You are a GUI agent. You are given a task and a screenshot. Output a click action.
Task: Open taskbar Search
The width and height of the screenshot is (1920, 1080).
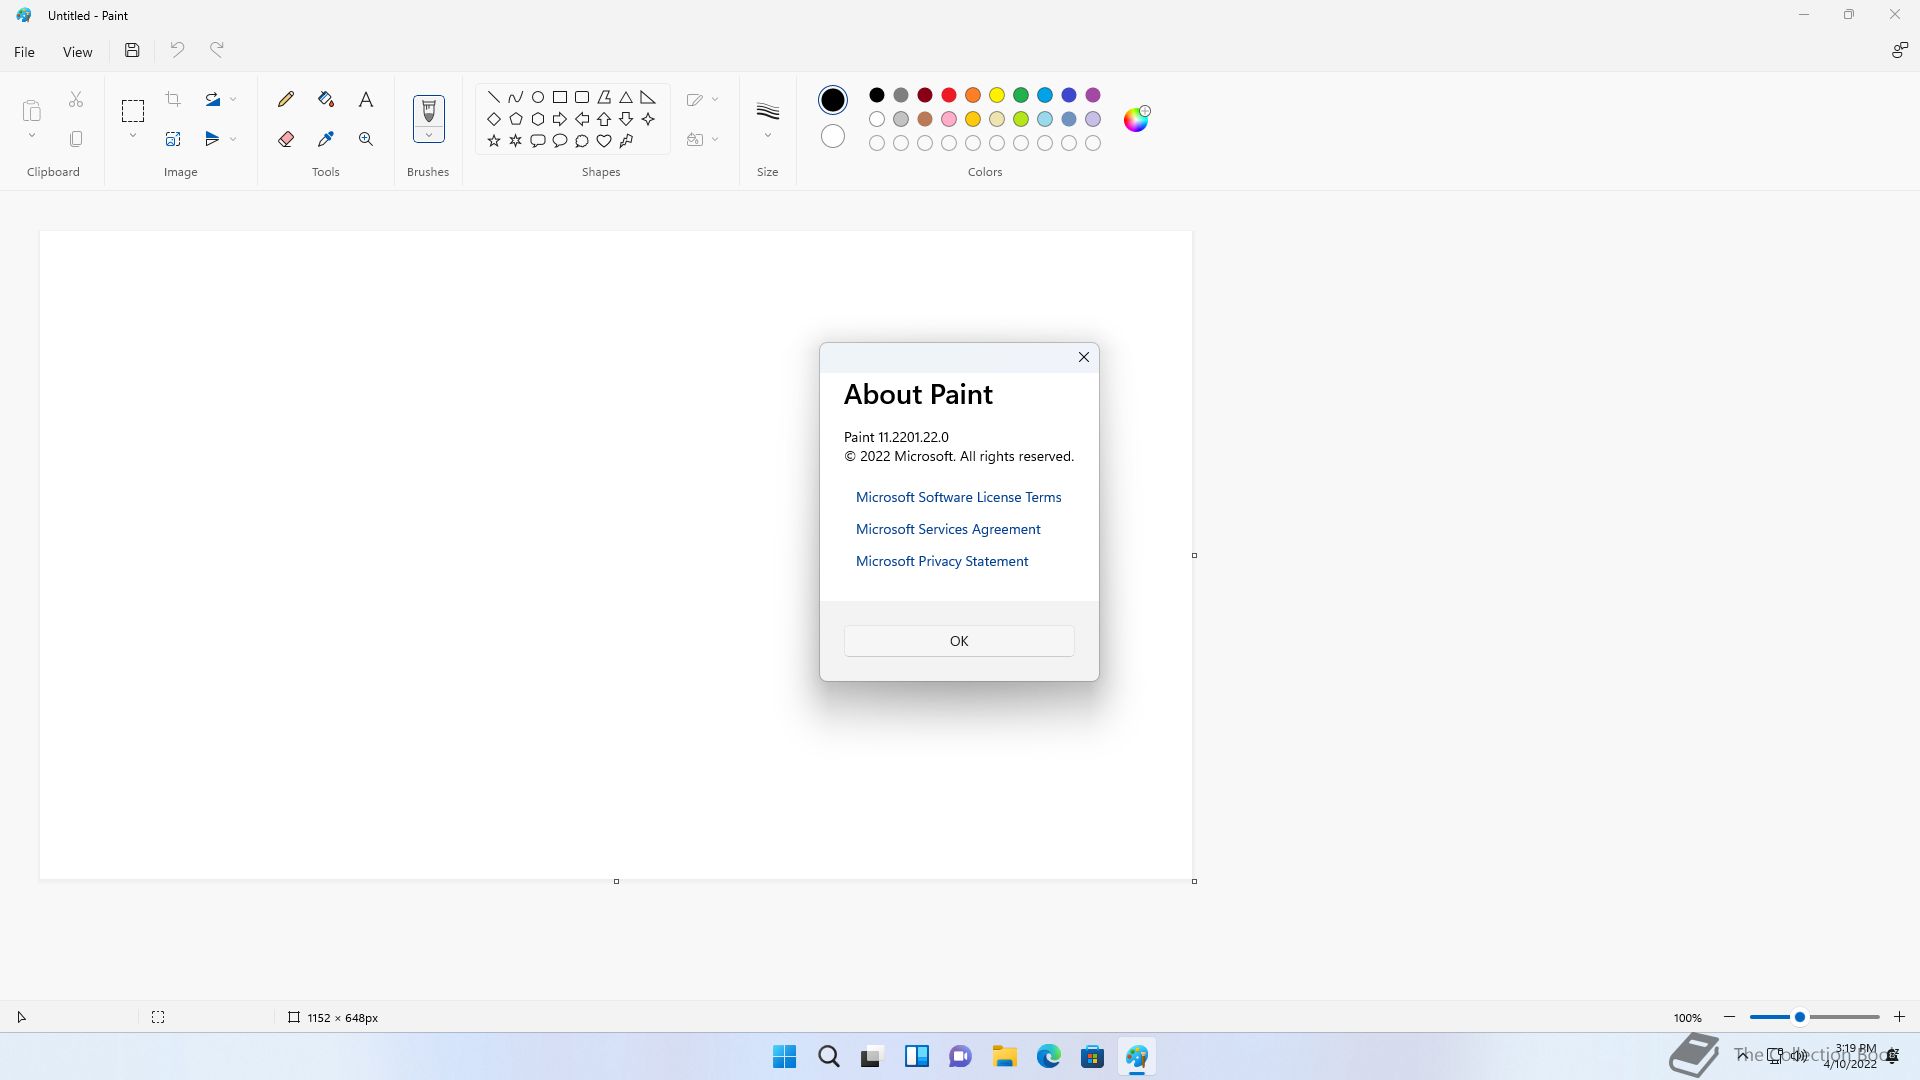click(x=829, y=1056)
